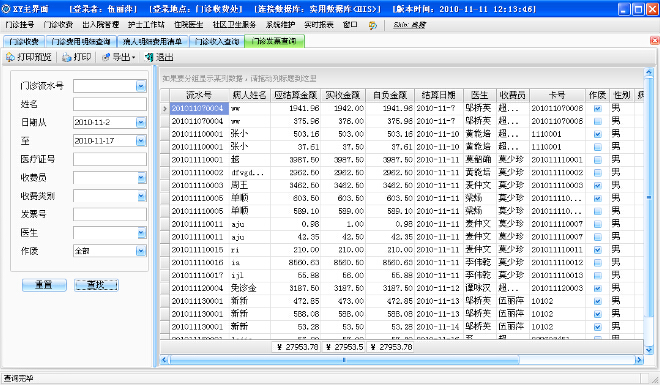Switch to the 病人明细费用清单 tab

(x=152, y=41)
